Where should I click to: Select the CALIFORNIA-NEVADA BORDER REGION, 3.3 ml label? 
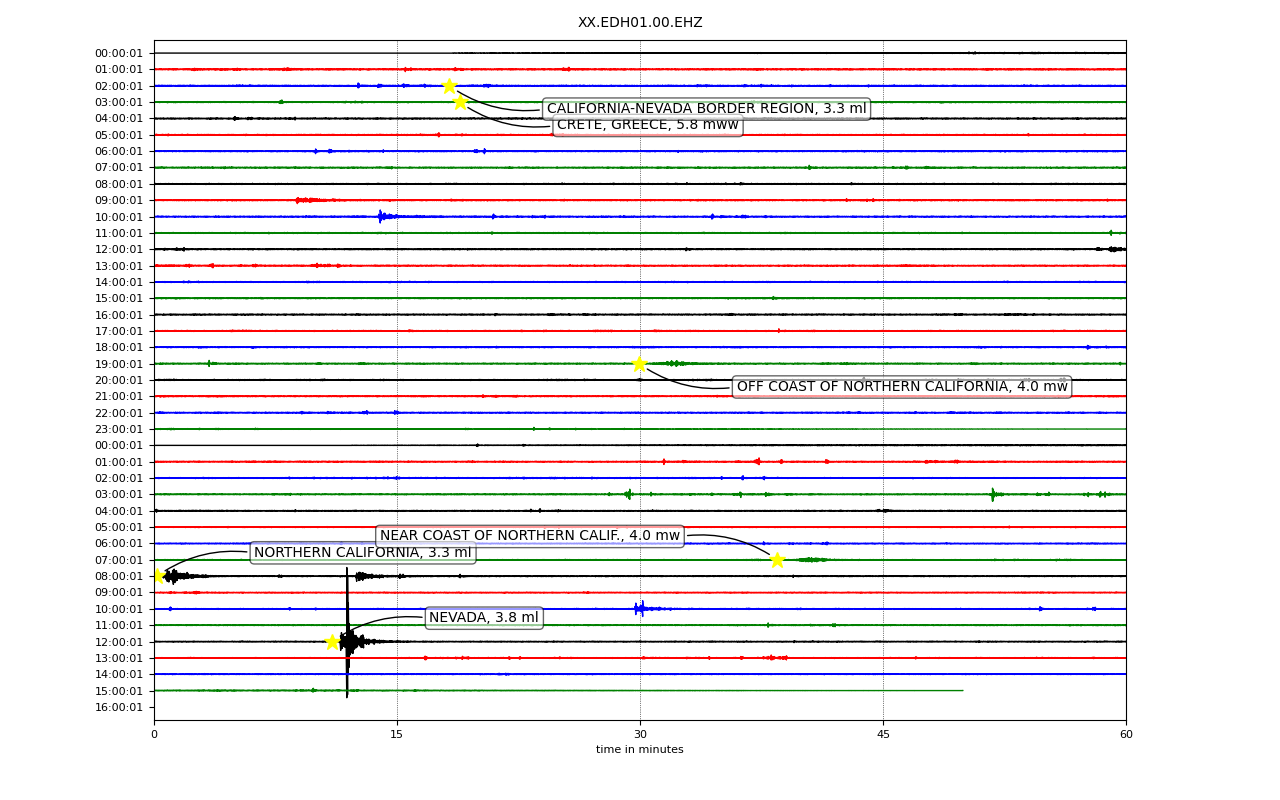pyautogui.click(x=707, y=109)
